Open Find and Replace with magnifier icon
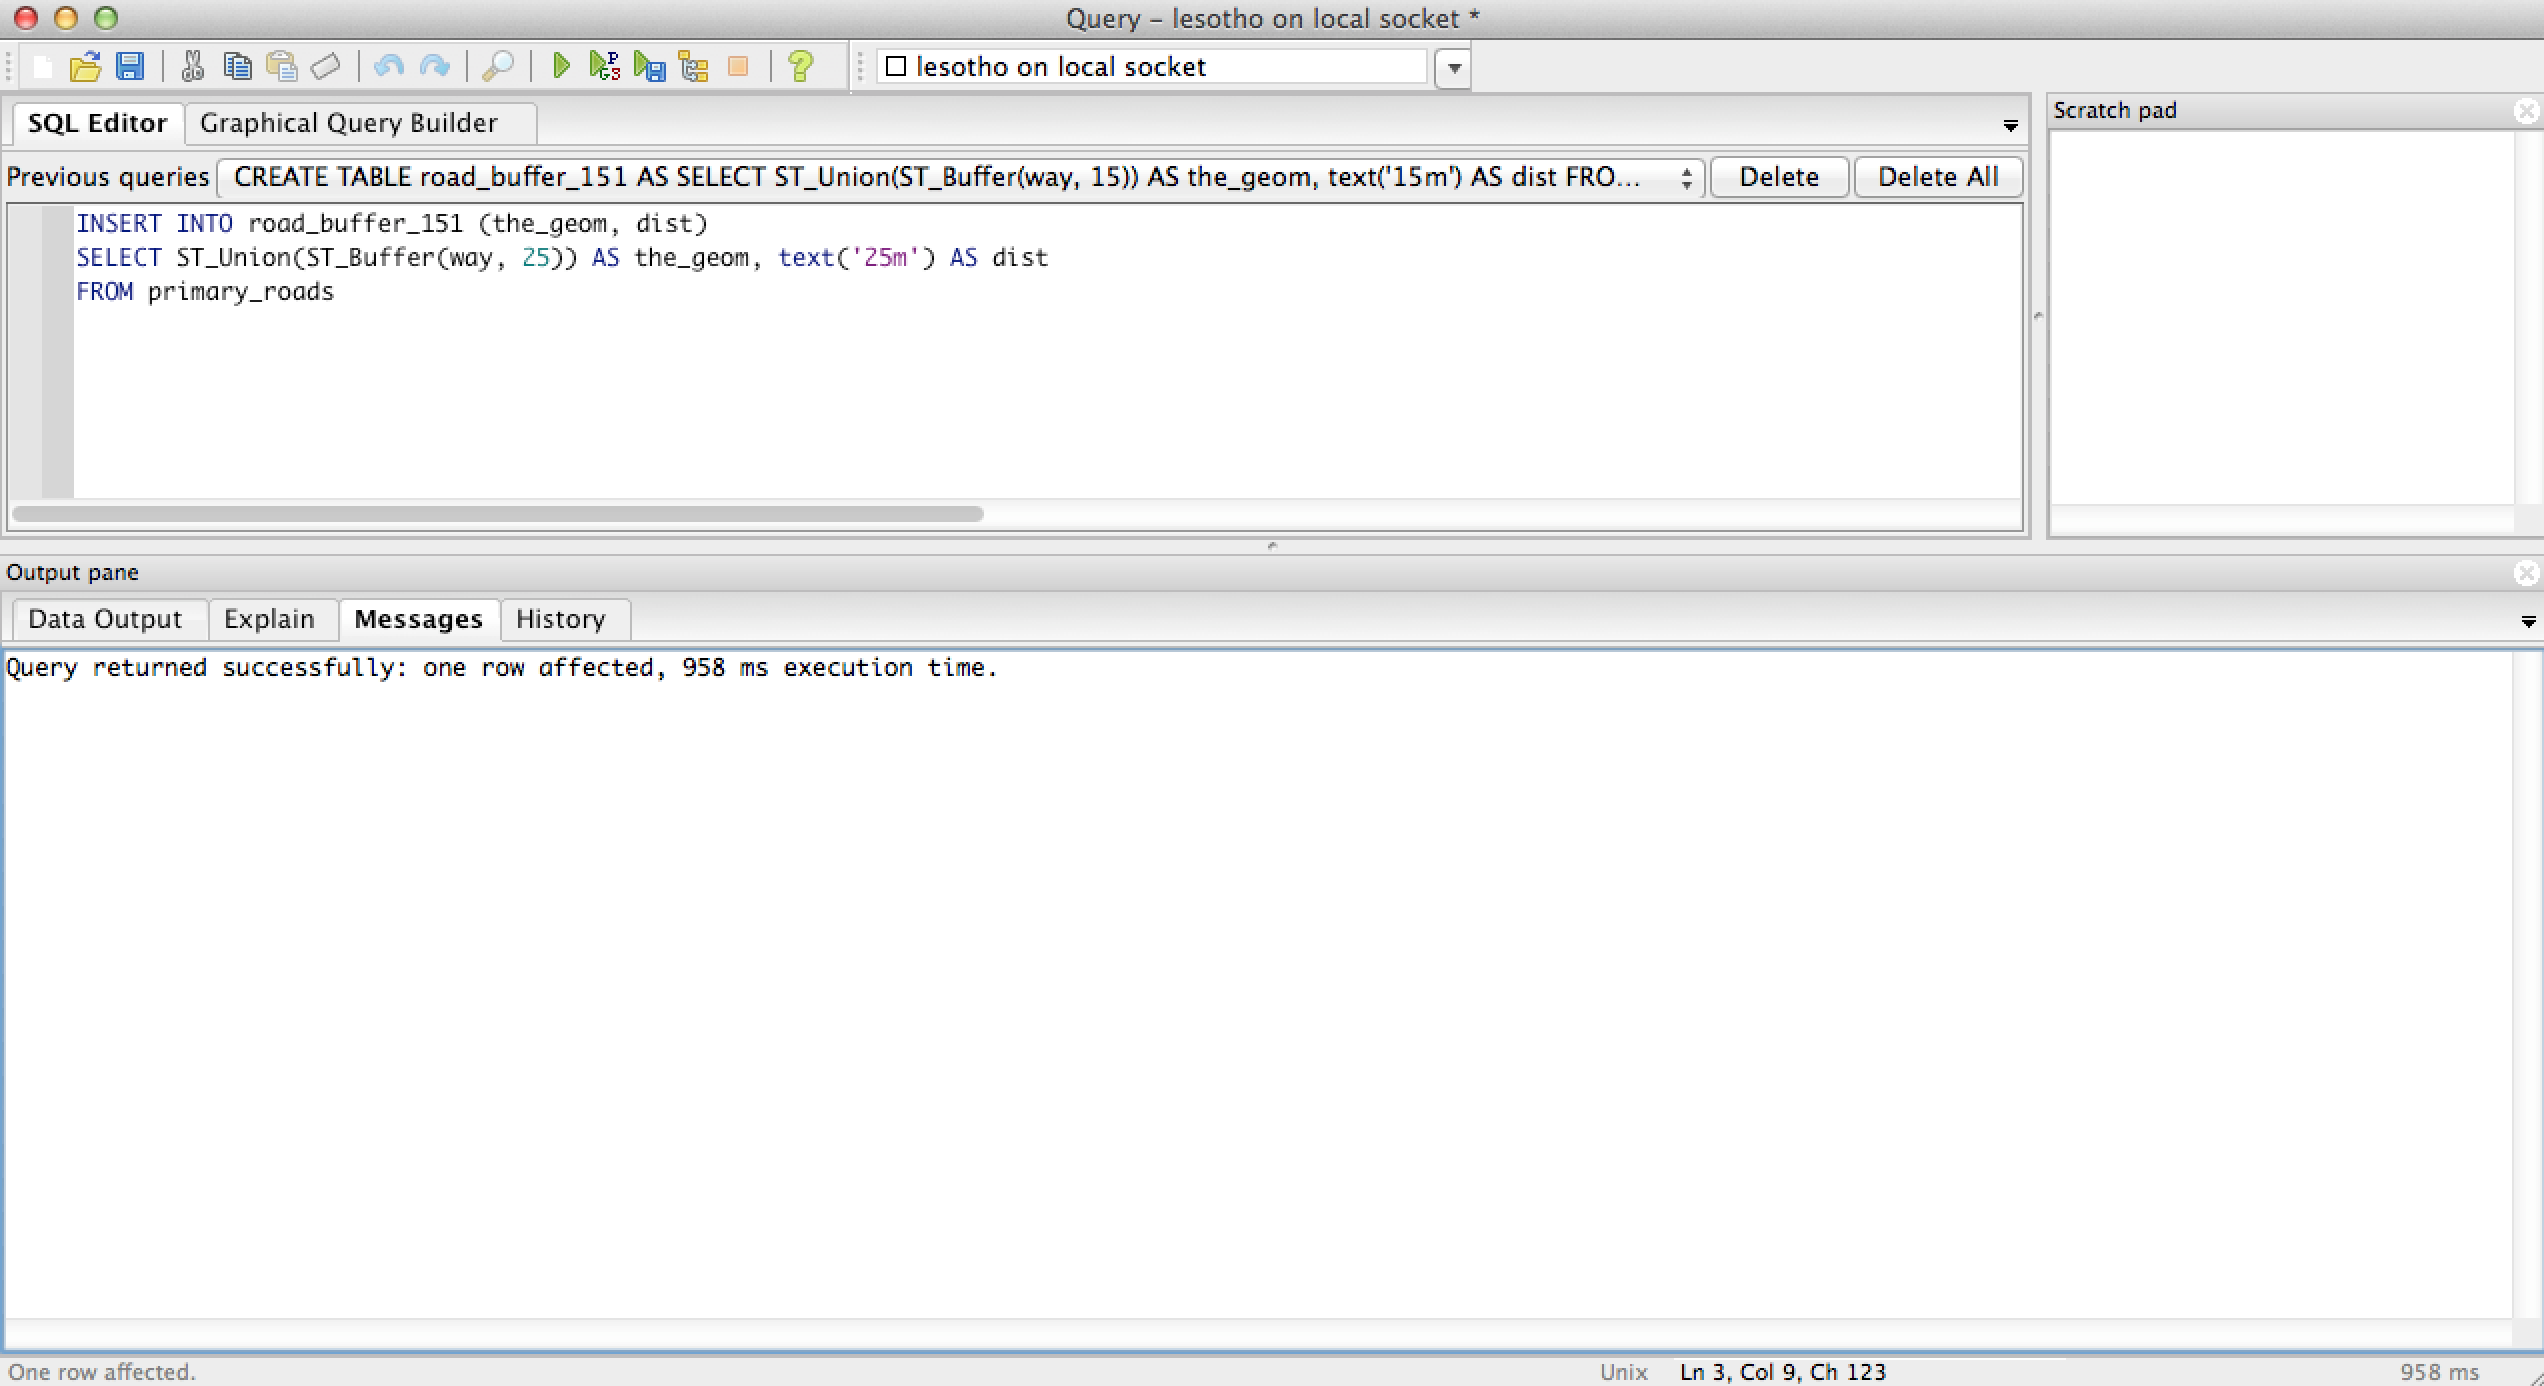Viewport: 2544px width, 1386px height. point(497,67)
